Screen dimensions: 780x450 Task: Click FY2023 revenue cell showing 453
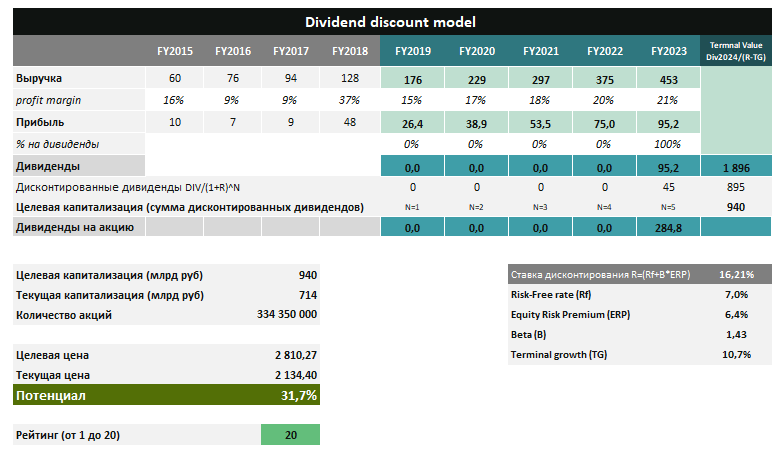(x=668, y=79)
